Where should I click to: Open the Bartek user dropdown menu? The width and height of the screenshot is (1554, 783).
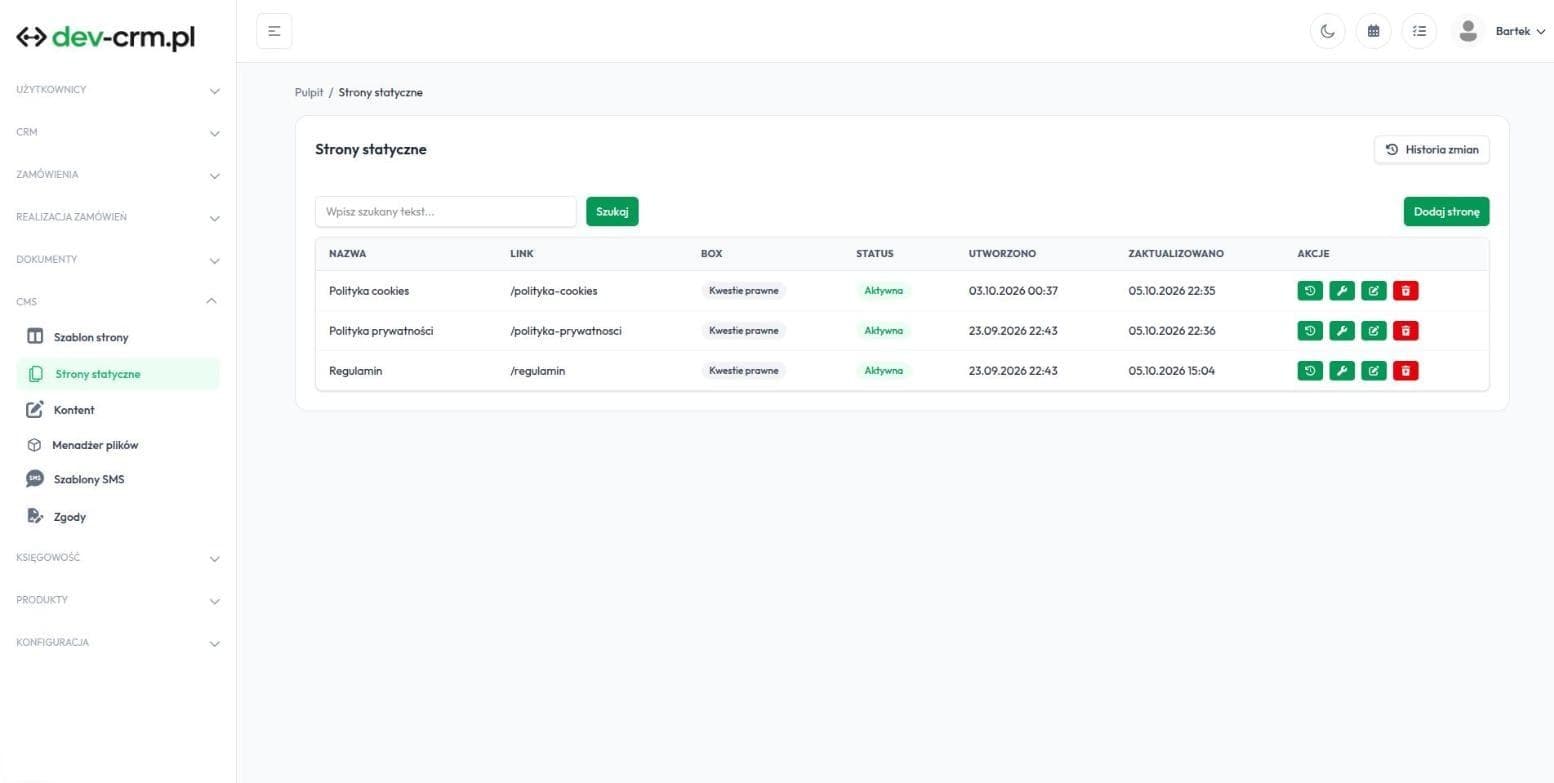click(1500, 31)
